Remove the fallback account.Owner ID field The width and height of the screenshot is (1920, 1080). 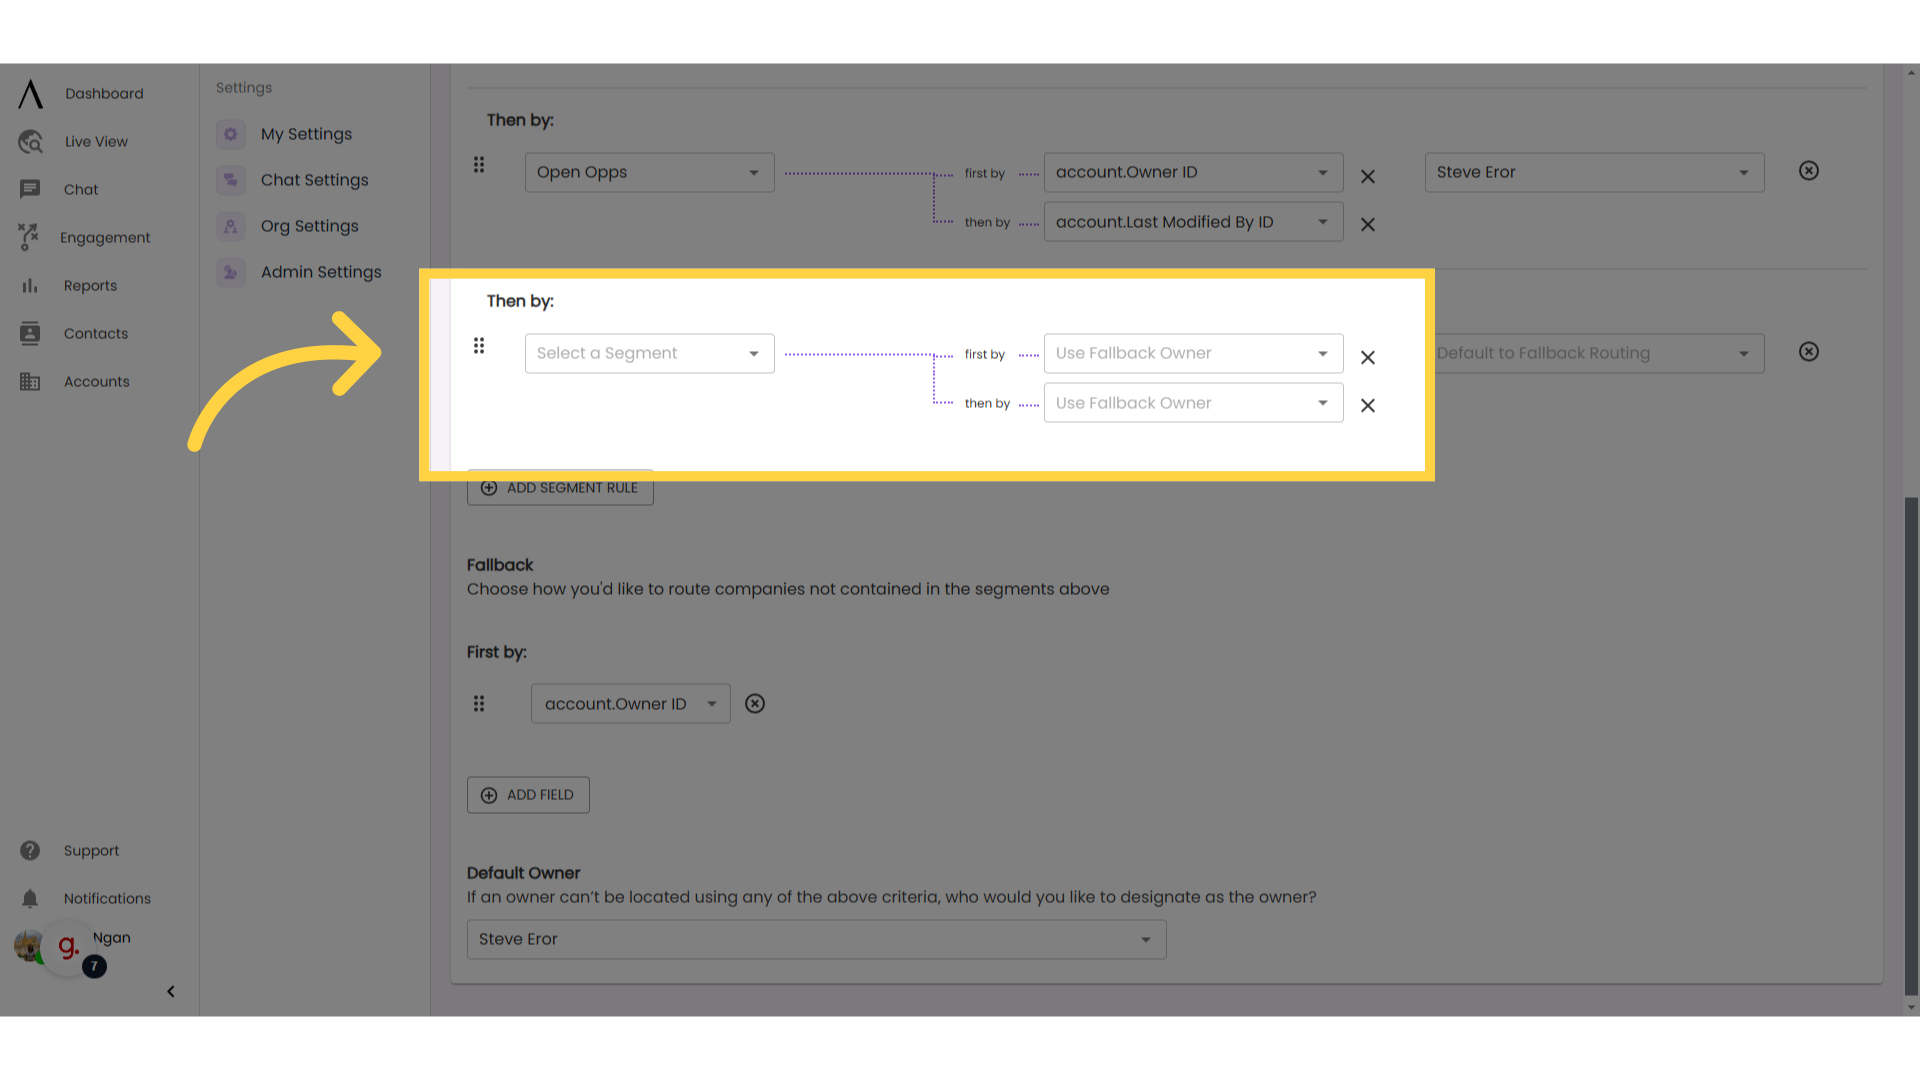[755, 704]
